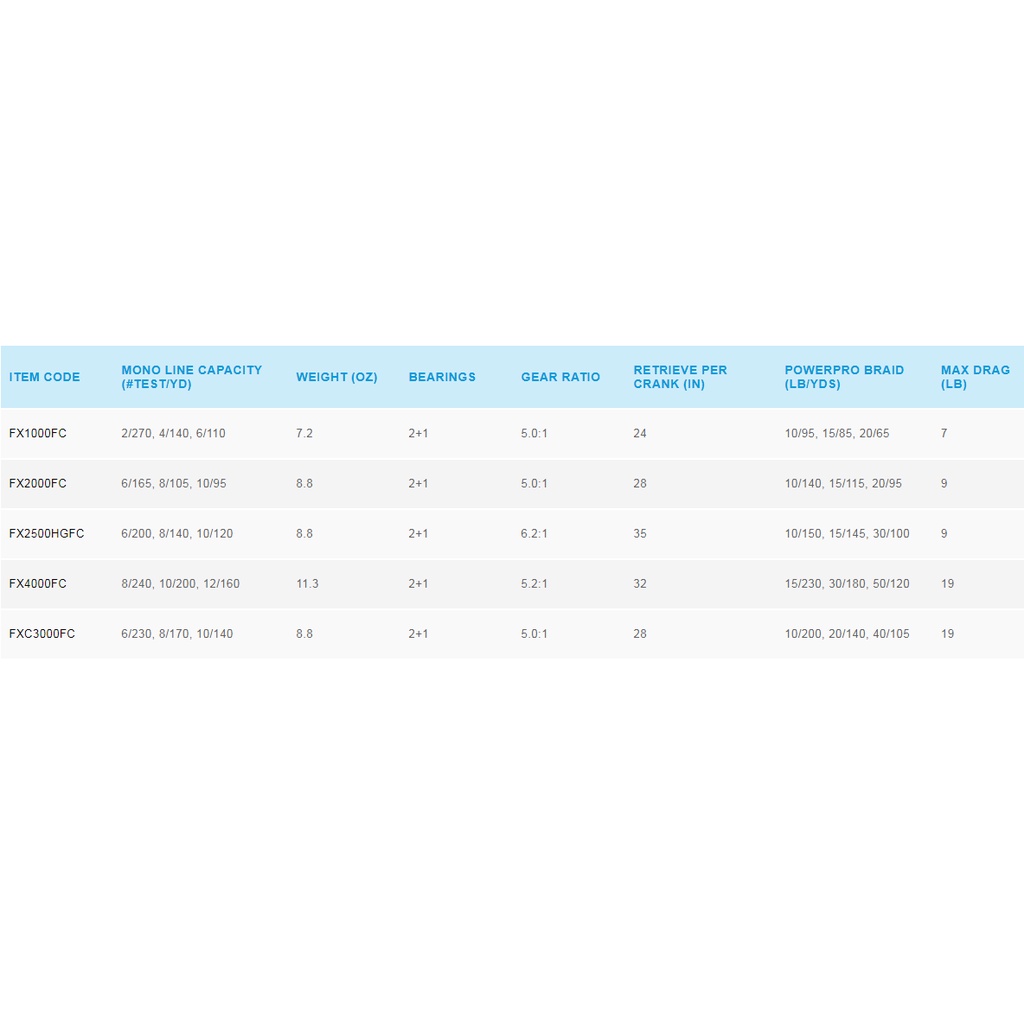1024x1024 pixels.
Task: Click the ITEM CODE column header
Action: tap(44, 377)
